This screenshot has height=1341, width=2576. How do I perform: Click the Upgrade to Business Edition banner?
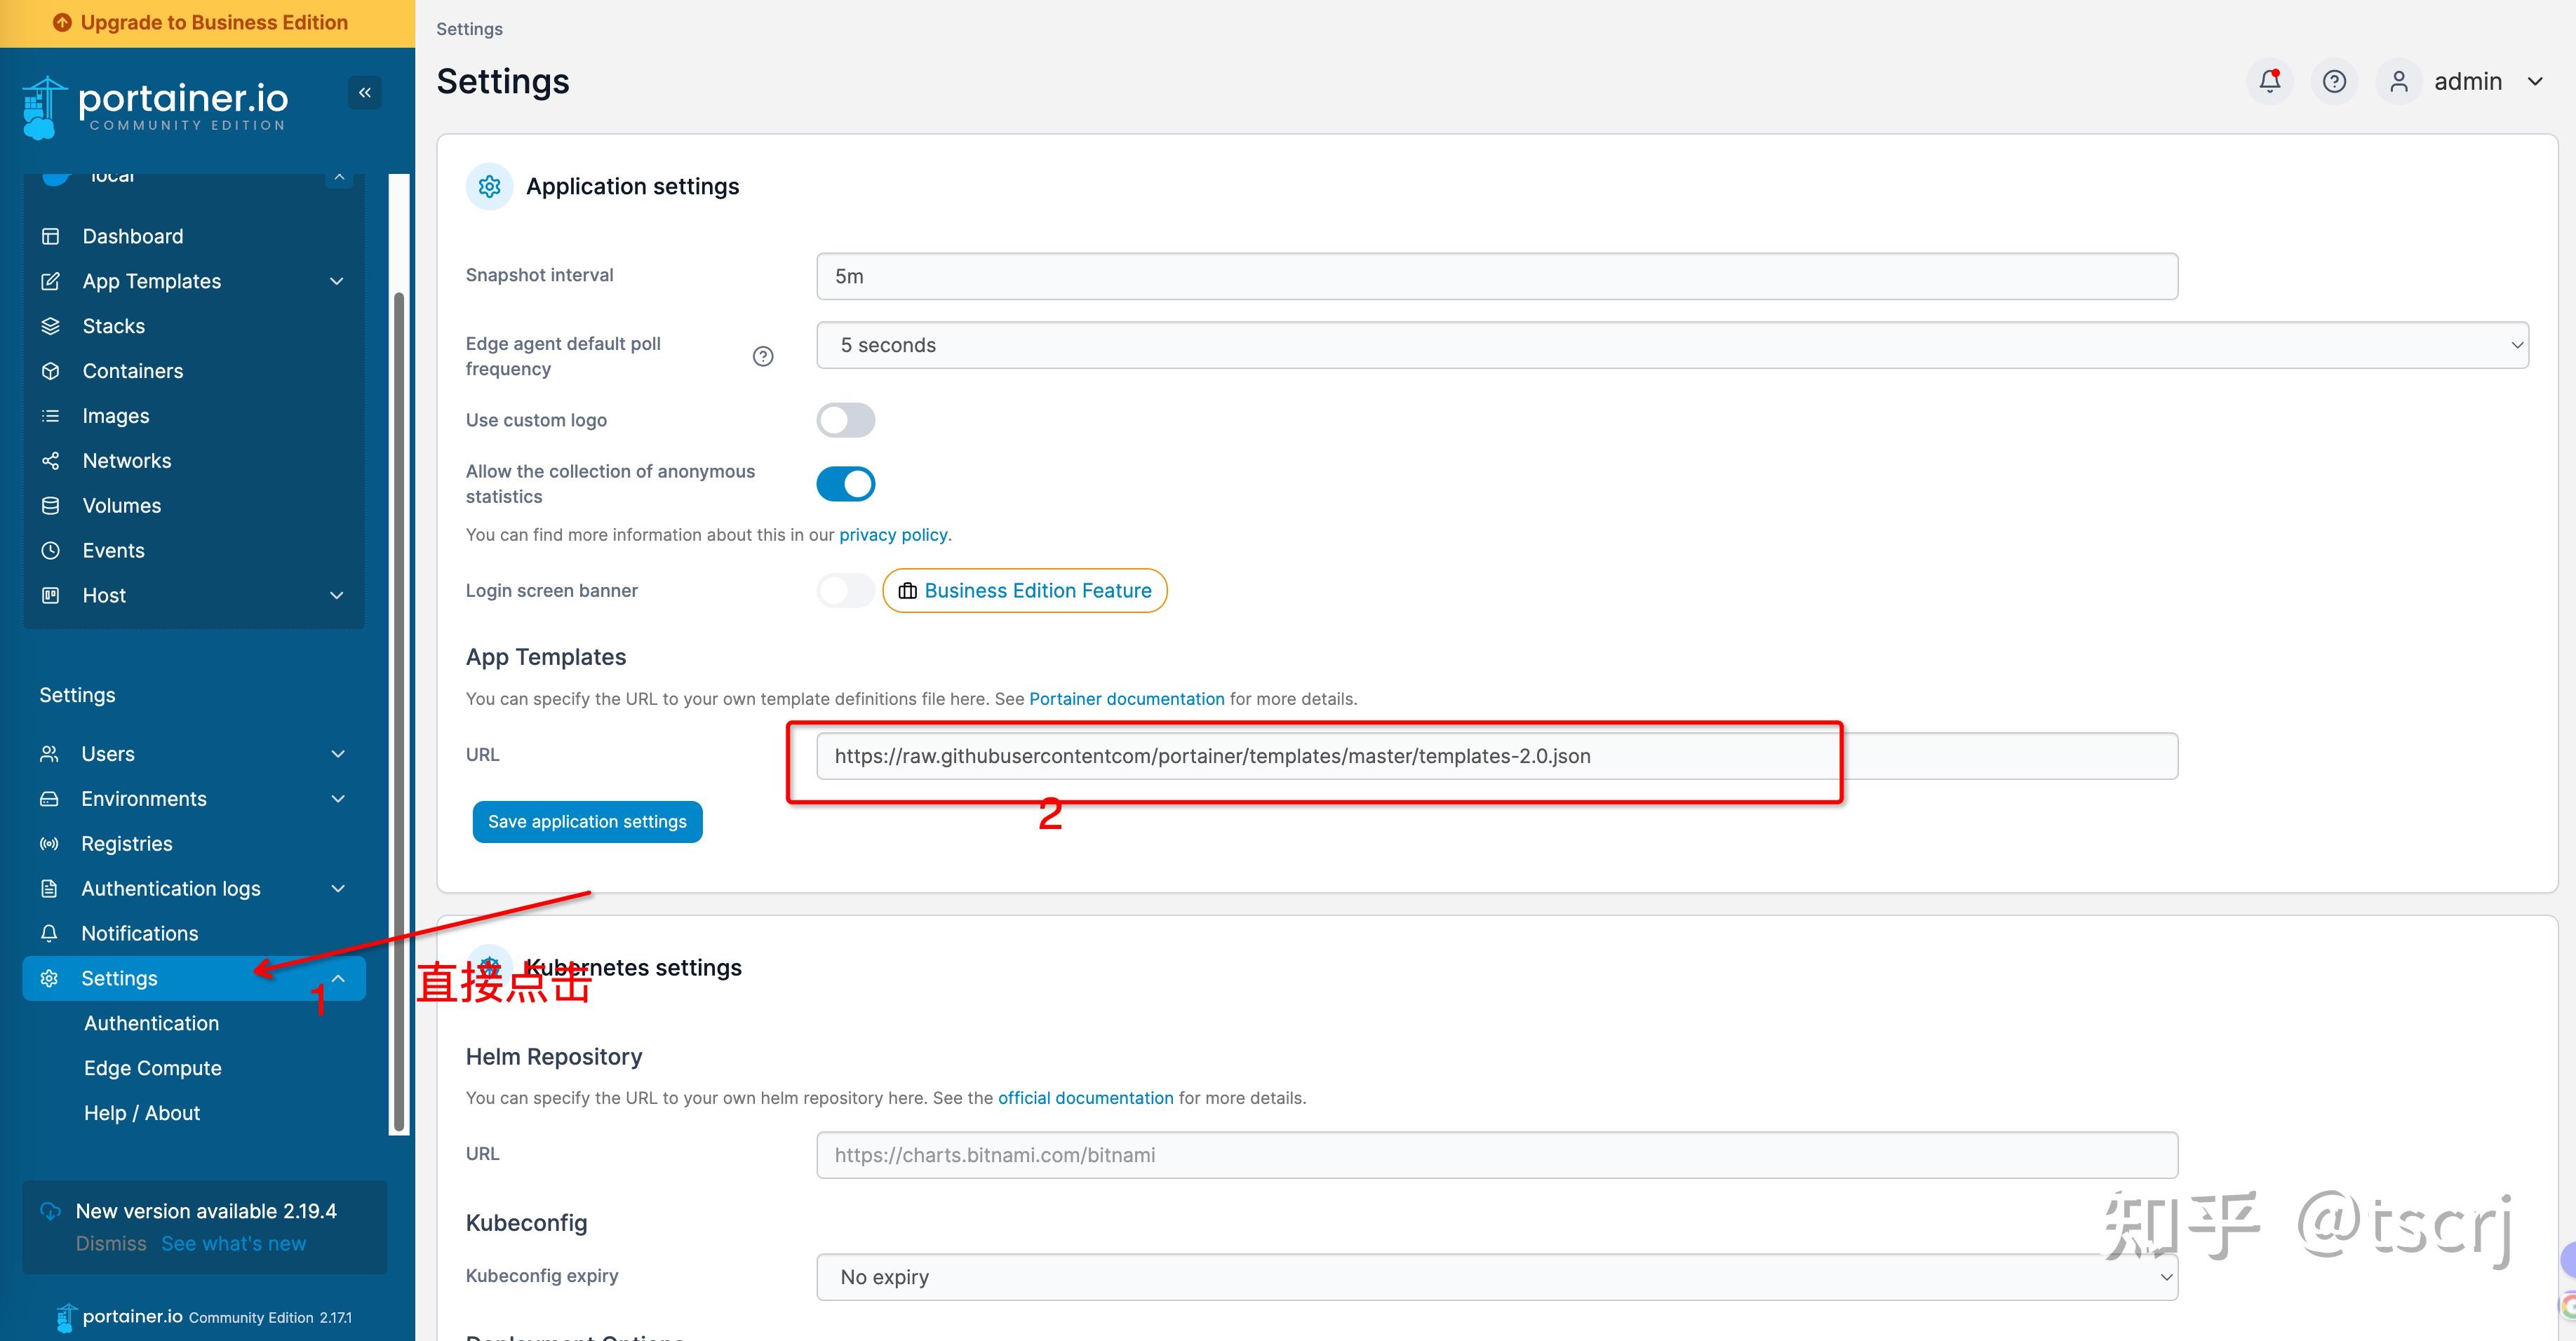click(207, 23)
